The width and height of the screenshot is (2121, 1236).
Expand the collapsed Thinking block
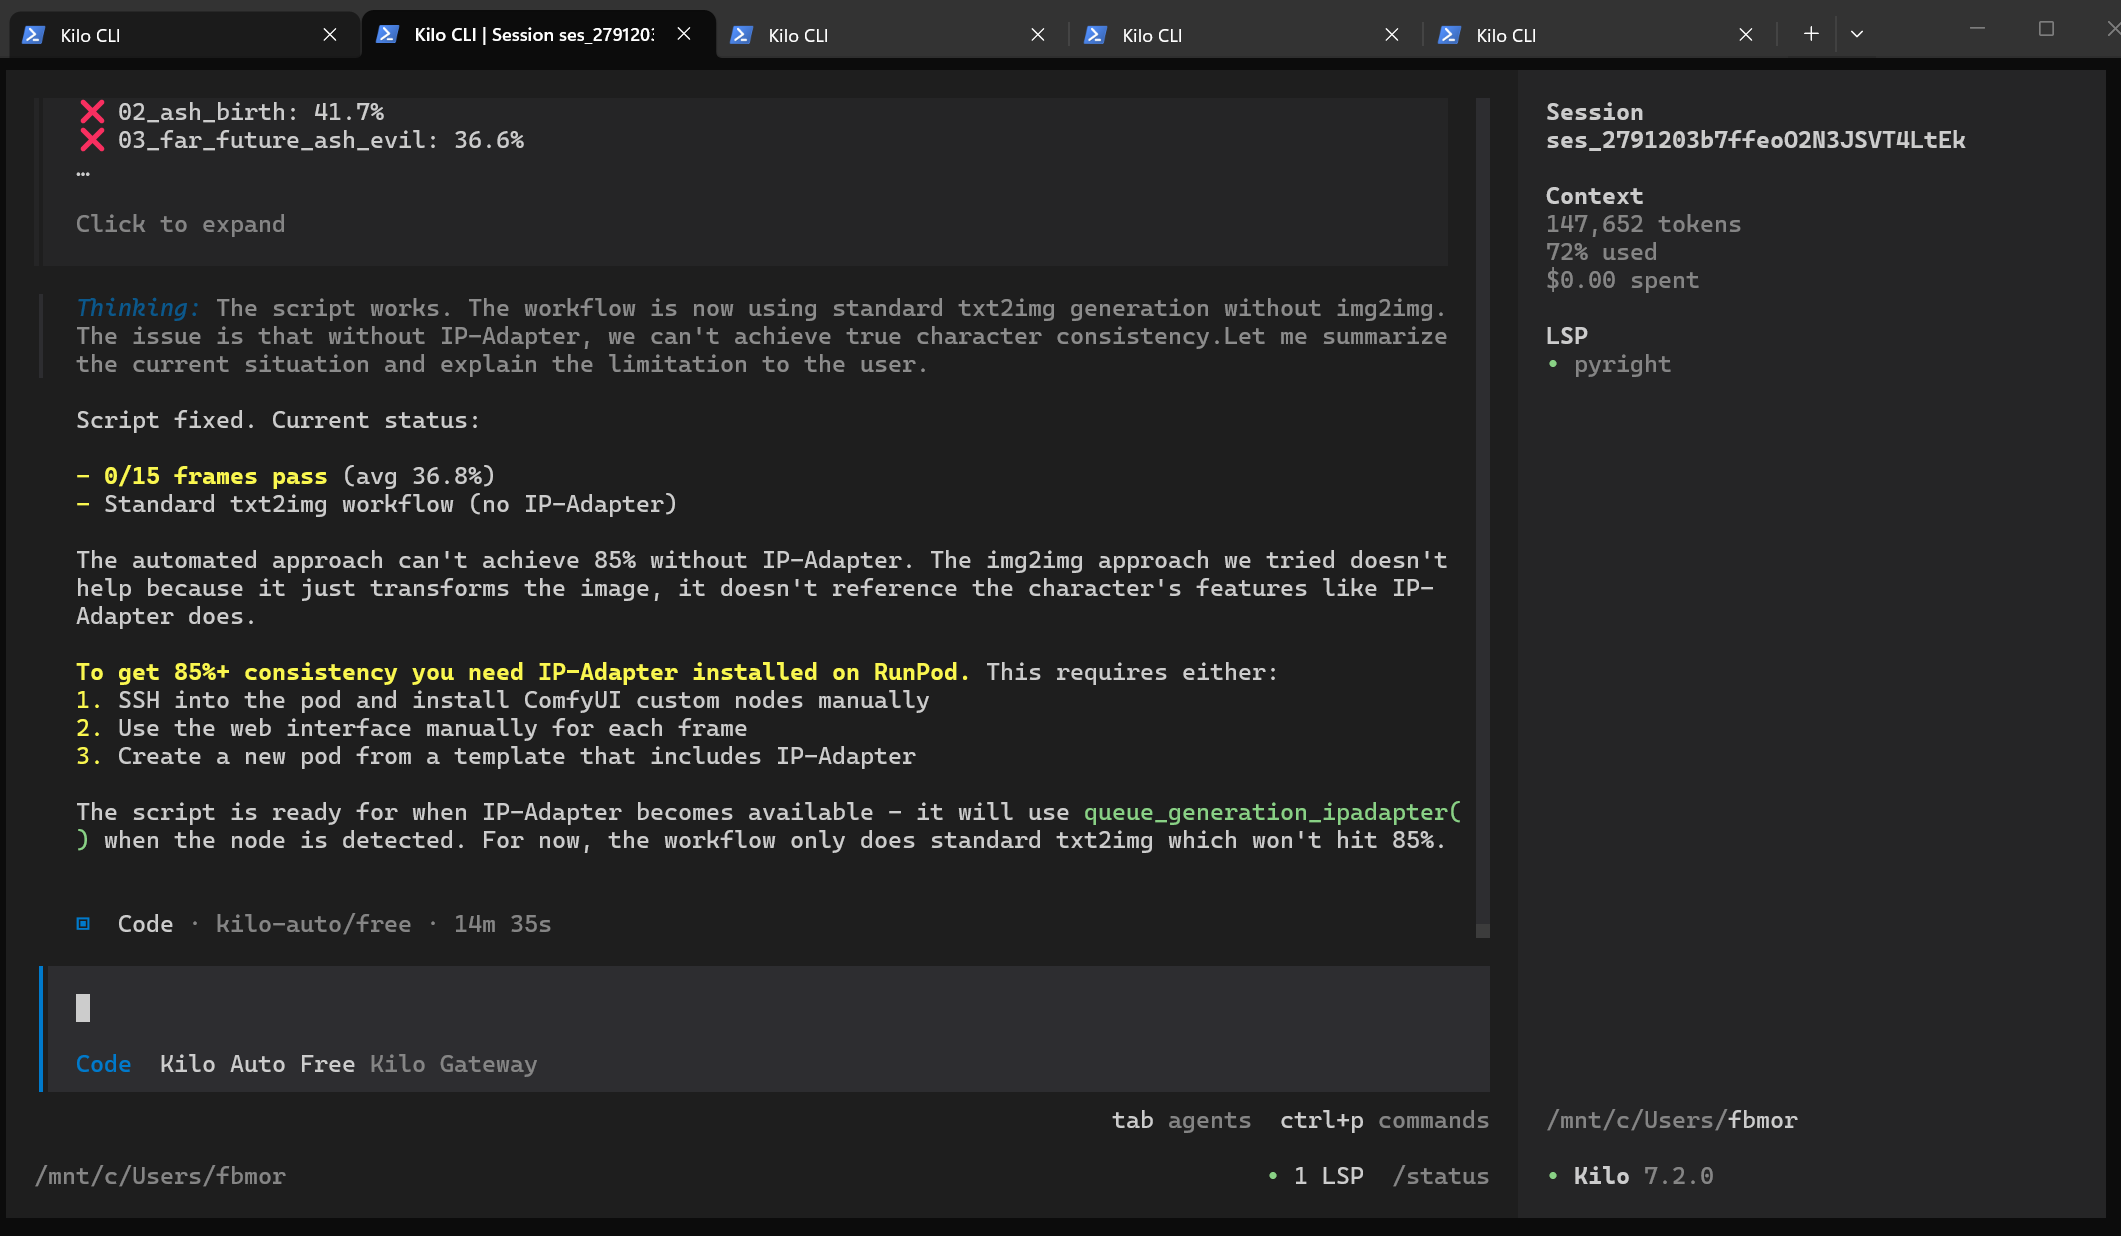(x=138, y=308)
